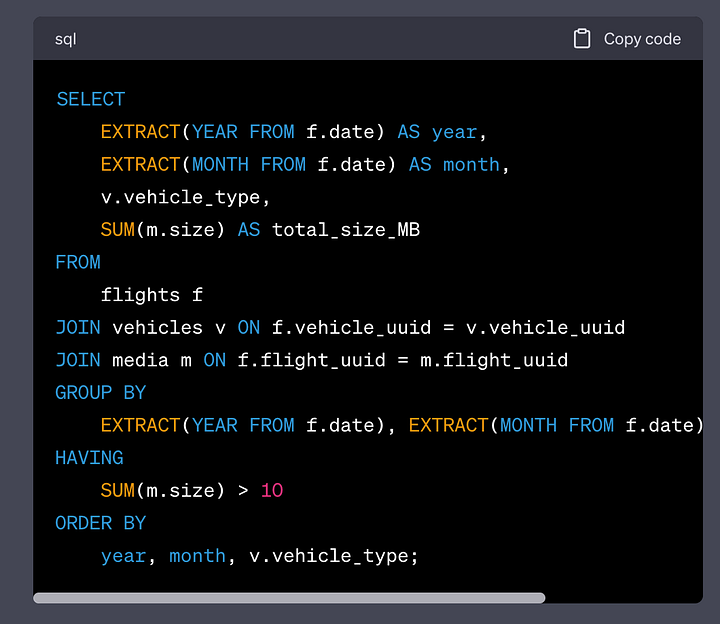Screen dimensions: 720x624
Task: Click the horizontal scrollbar thumb below the code
Action: pos(289,598)
